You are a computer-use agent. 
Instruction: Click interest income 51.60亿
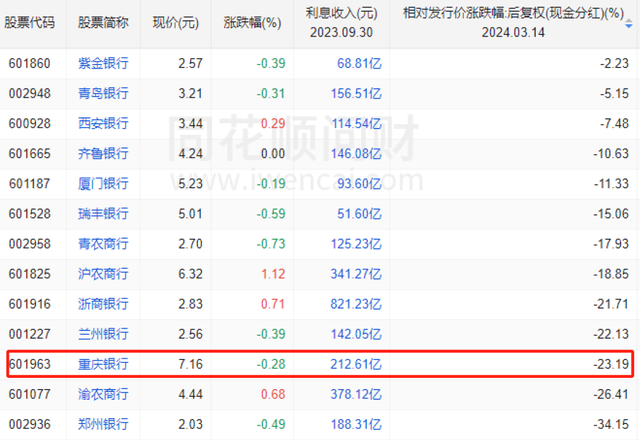[359, 213]
